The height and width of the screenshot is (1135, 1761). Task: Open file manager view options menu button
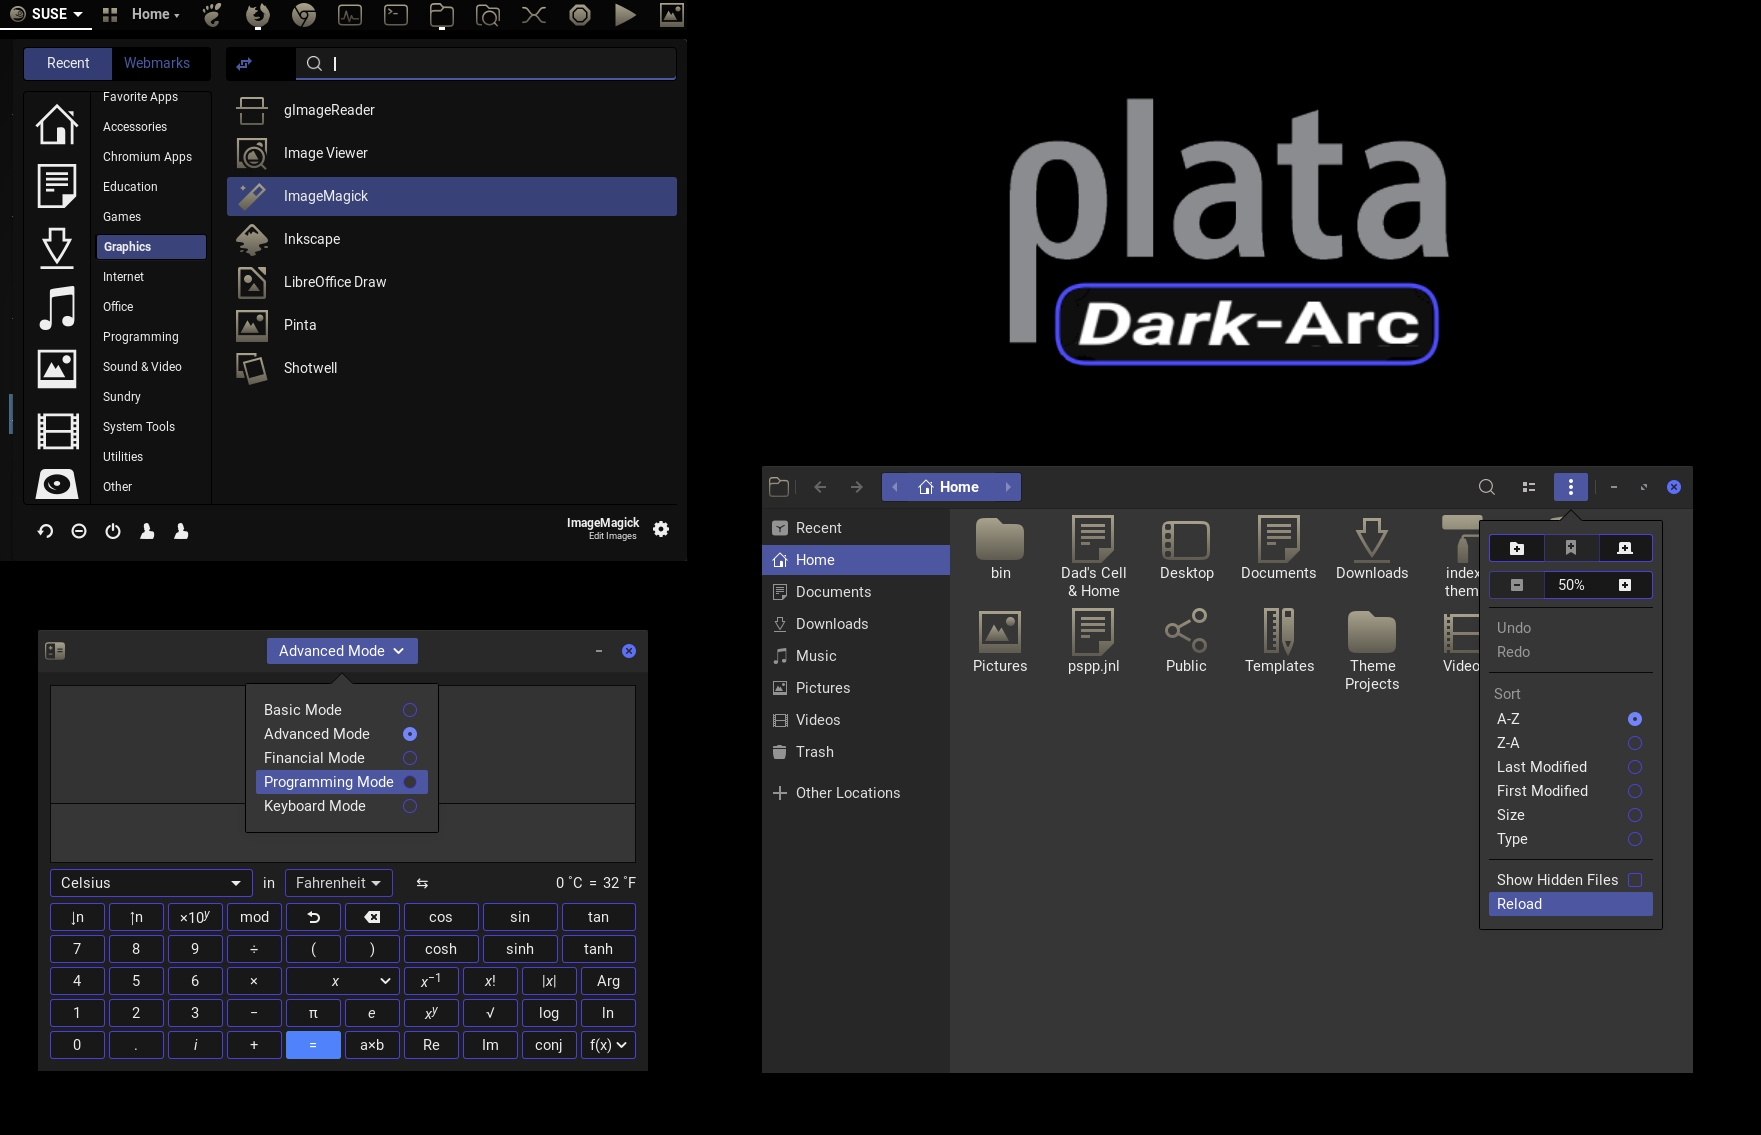click(1571, 487)
